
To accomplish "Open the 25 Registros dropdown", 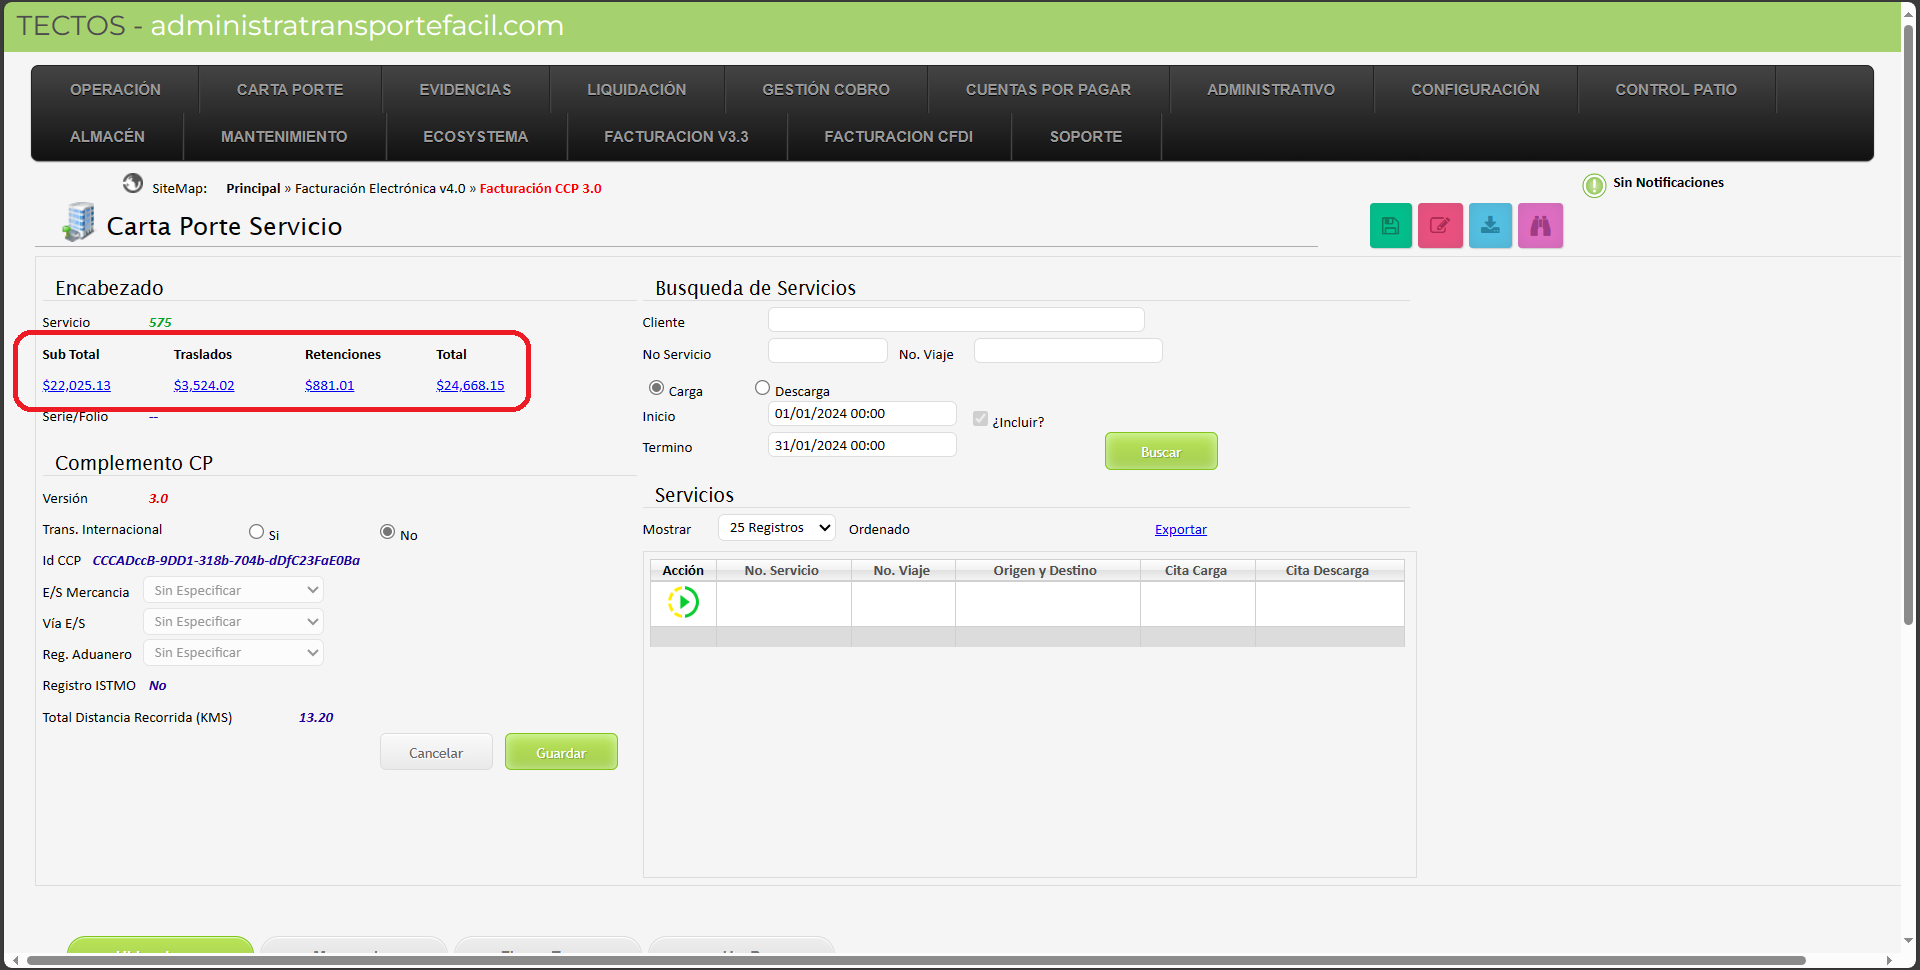I will (778, 528).
